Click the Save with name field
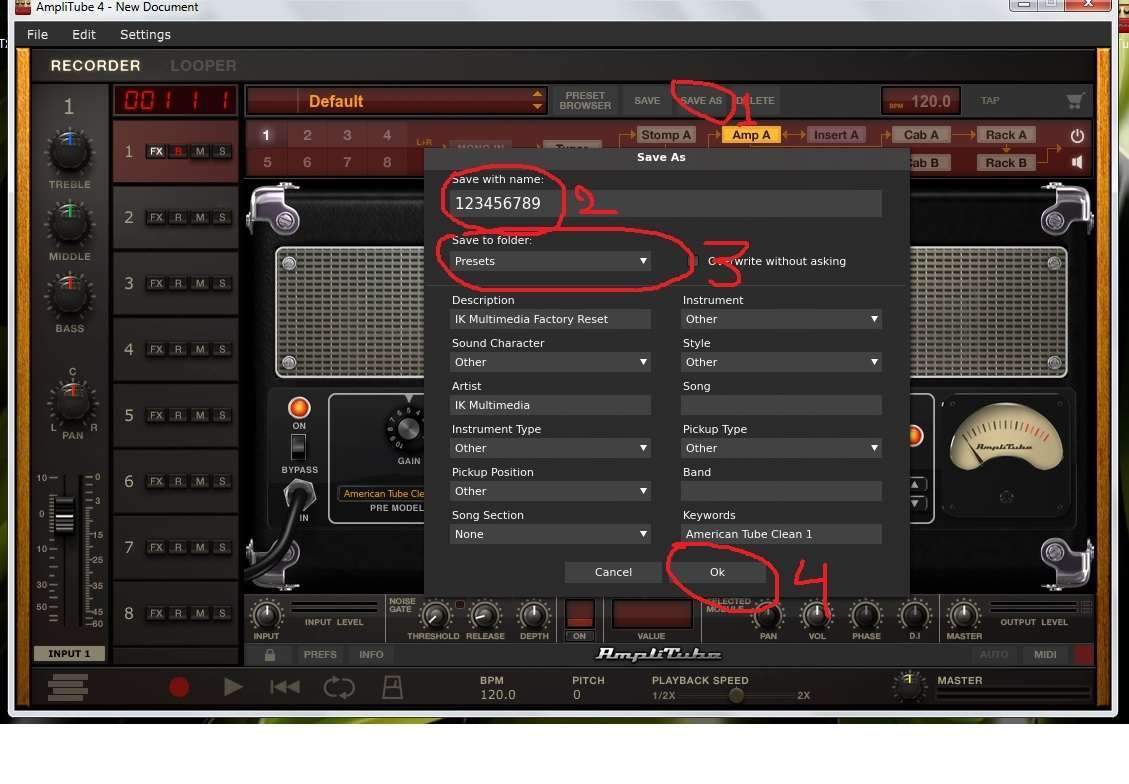Image resolution: width=1129 pixels, height=784 pixels. (665, 204)
